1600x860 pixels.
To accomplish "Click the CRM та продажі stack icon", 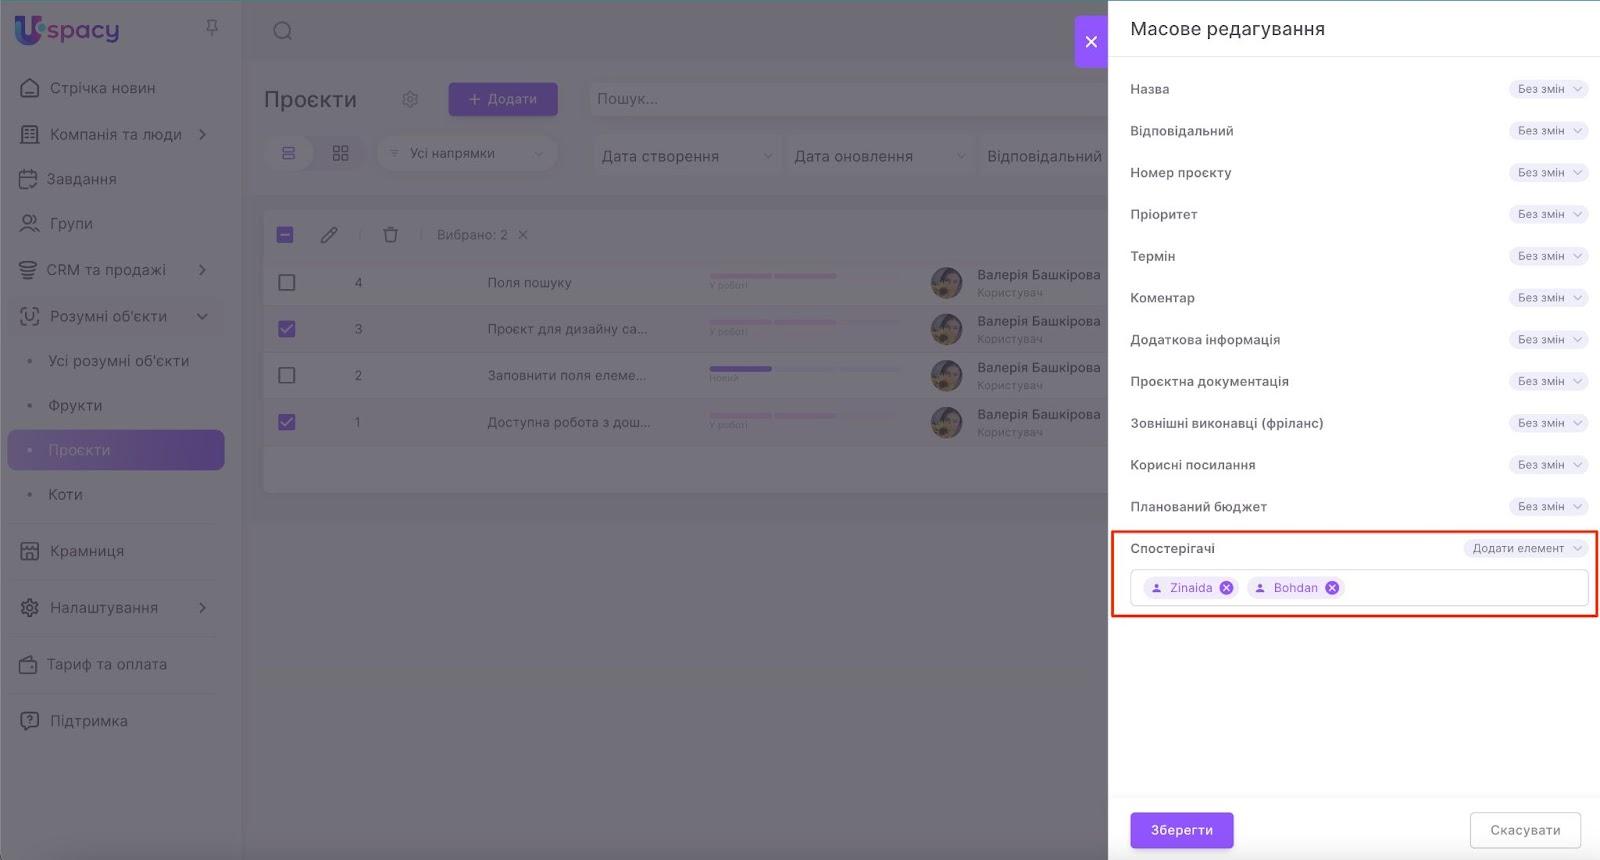I will (28, 270).
